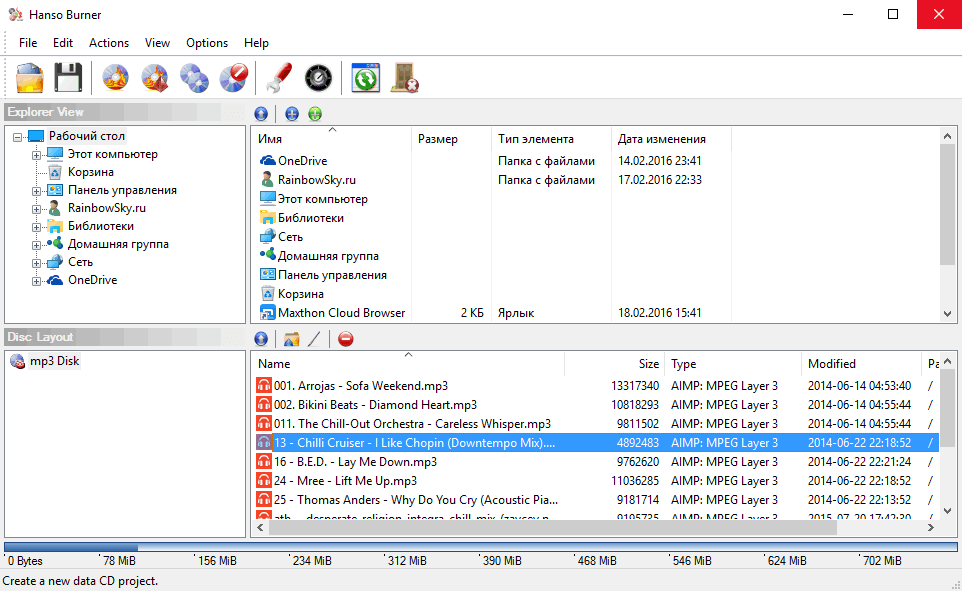This screenshot has width=962, height=591.
Task: Expand the OneDrive tree node
Action: click(x=36, y=281)
